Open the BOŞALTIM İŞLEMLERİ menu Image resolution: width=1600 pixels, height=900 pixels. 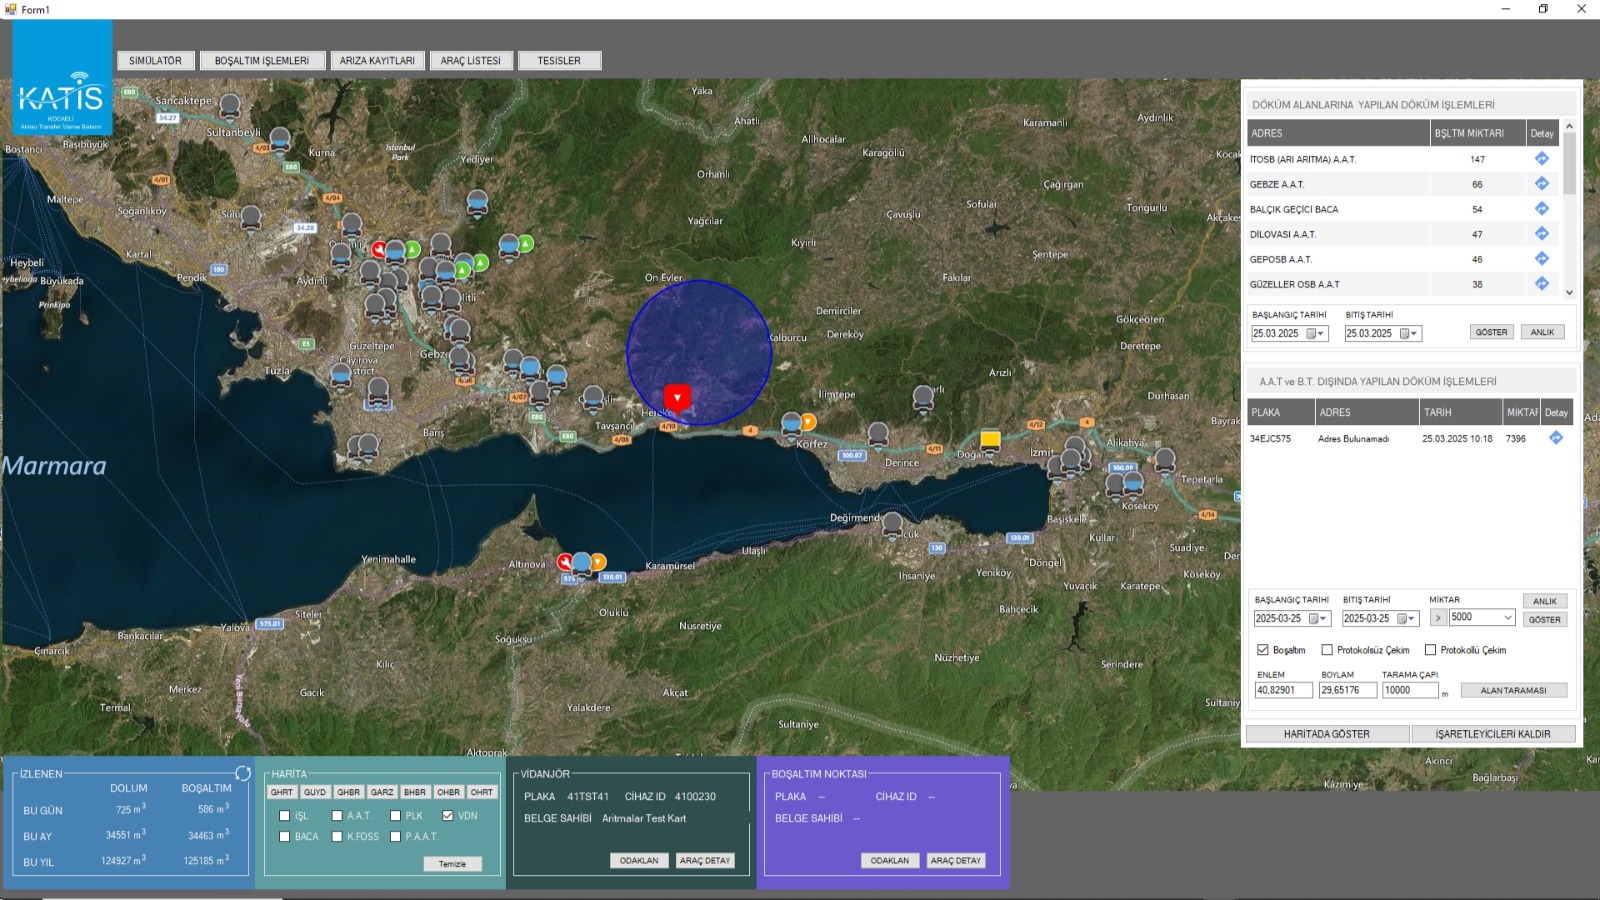[262, 61]
